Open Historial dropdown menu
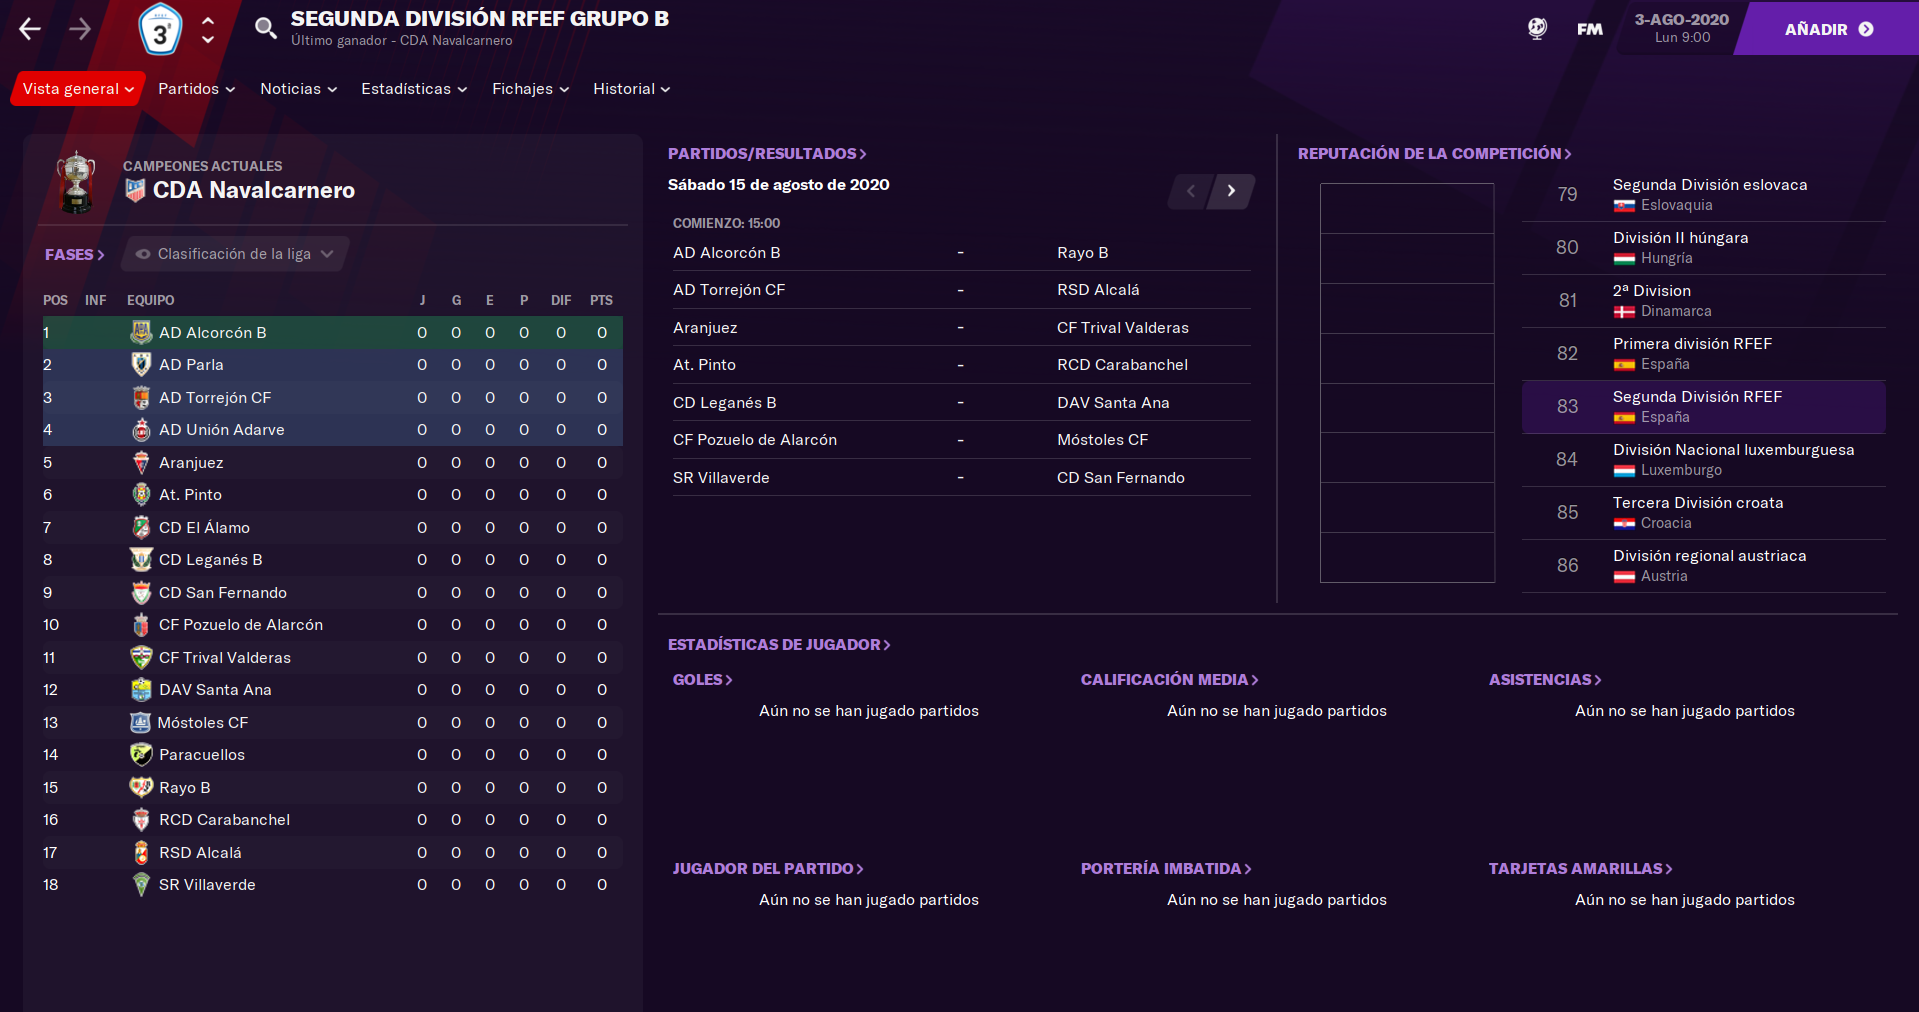1919x1012 pixels. tap(631, 89)
